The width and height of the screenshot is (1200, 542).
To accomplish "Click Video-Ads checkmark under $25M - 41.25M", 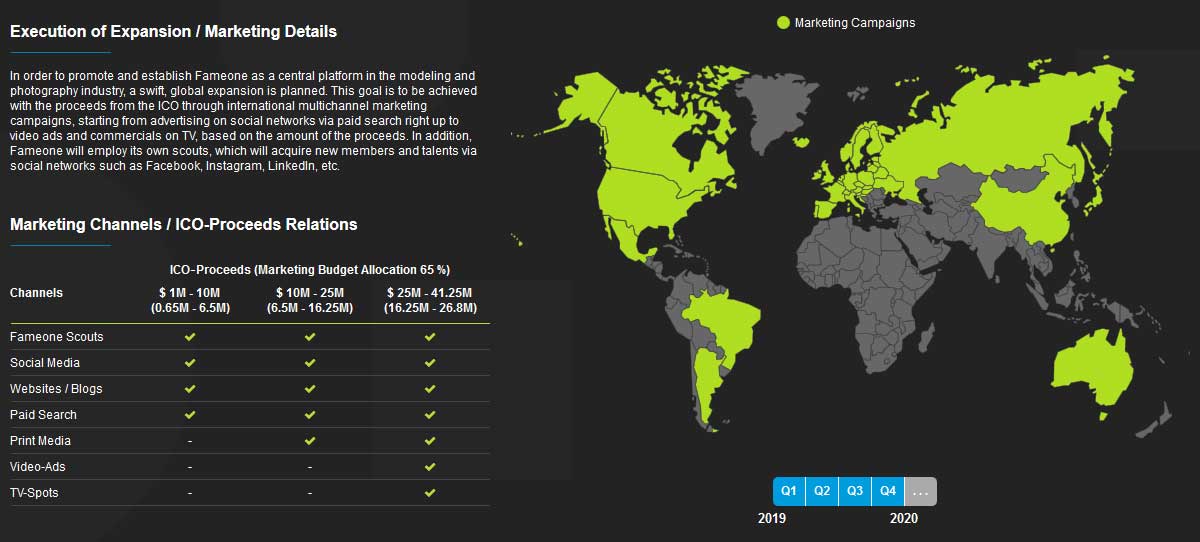I will click(x=429, y=467).
